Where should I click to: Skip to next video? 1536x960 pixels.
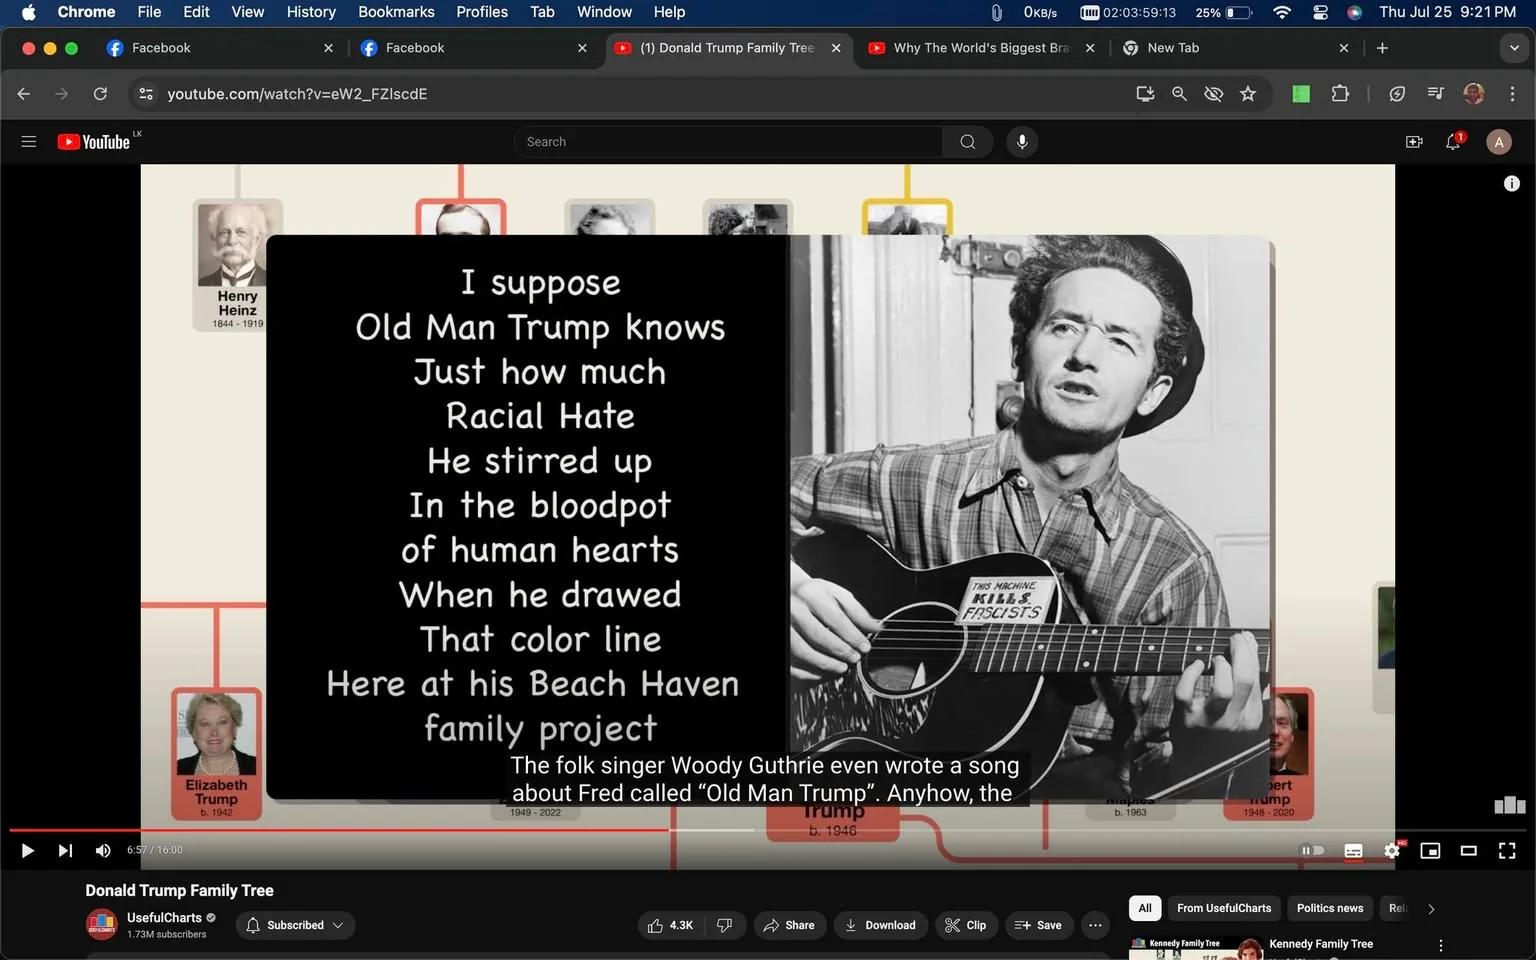65,850
